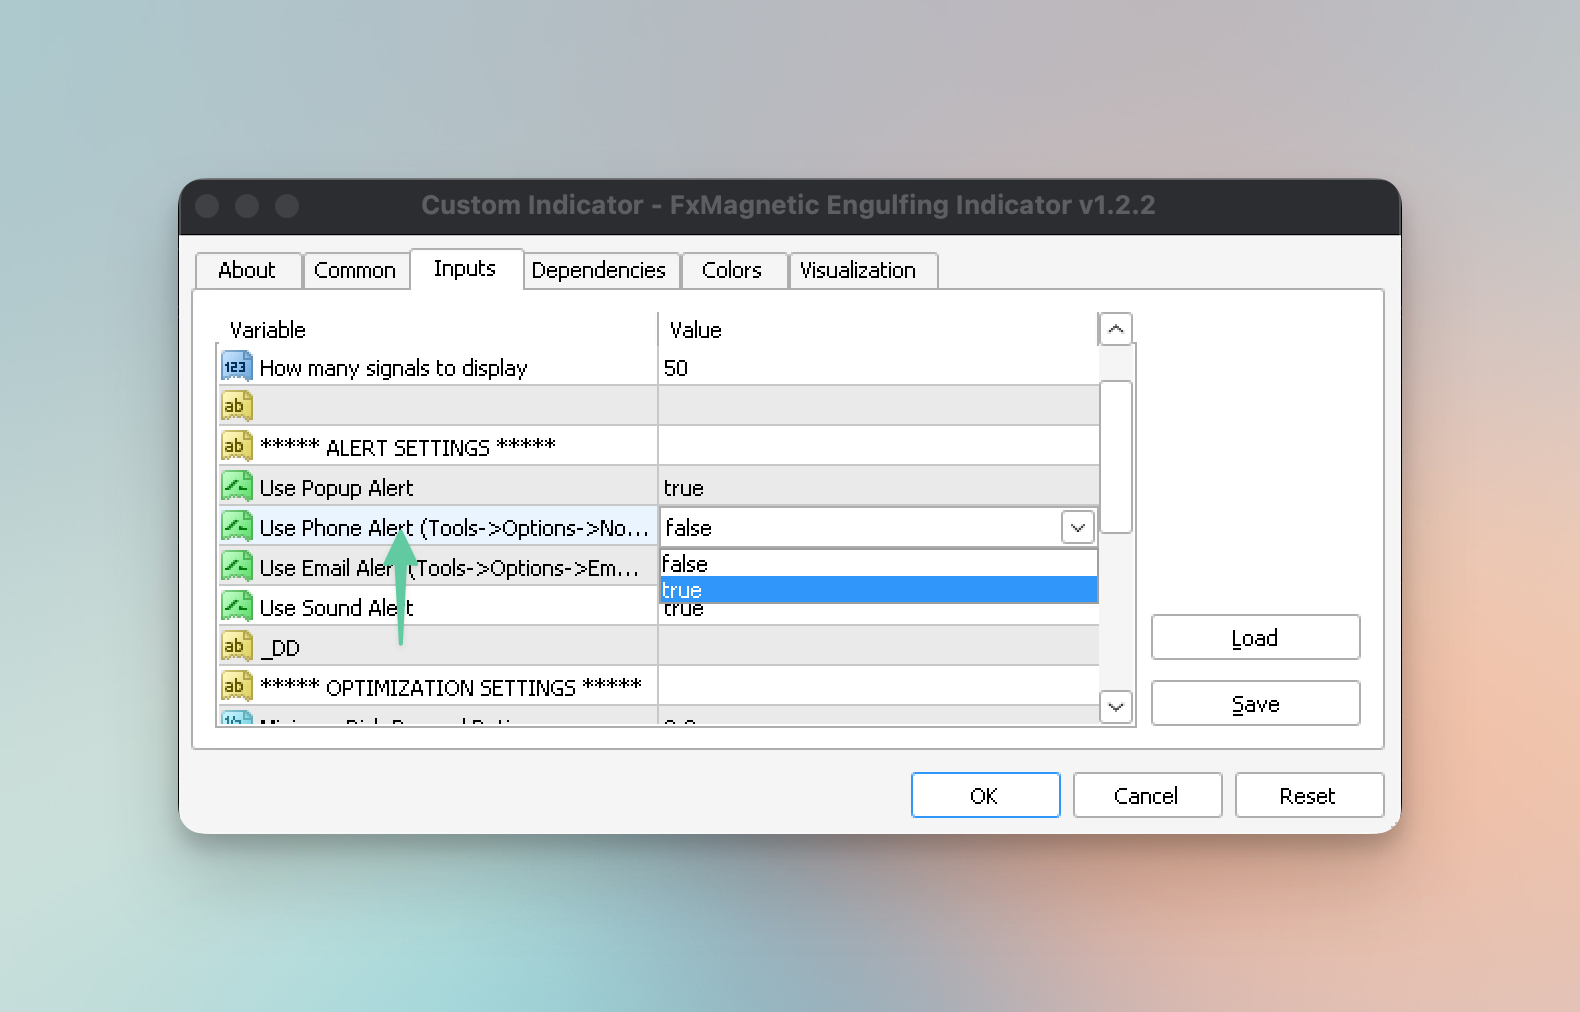Viewport: 1580px width, 1012px height.
Task: Click the integer icon beside How many signals
Action: (x=236, y=367)
